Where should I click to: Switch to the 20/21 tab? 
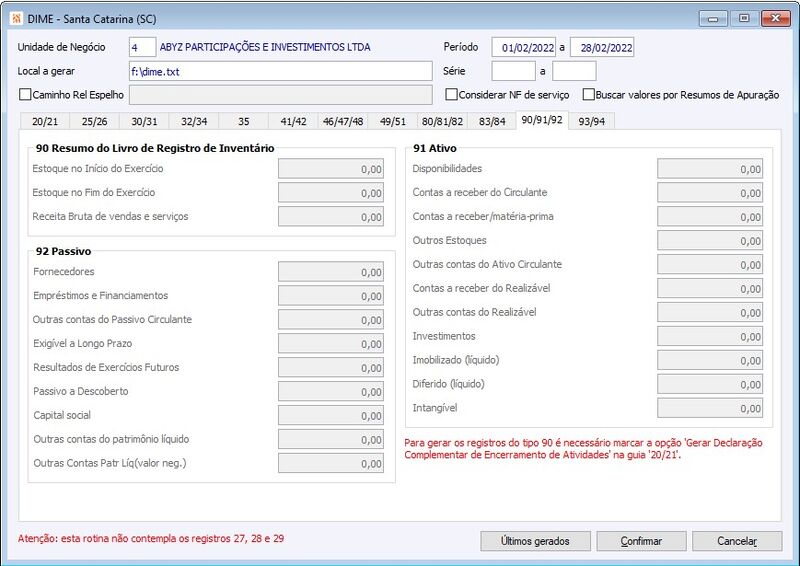pos(45,121)
